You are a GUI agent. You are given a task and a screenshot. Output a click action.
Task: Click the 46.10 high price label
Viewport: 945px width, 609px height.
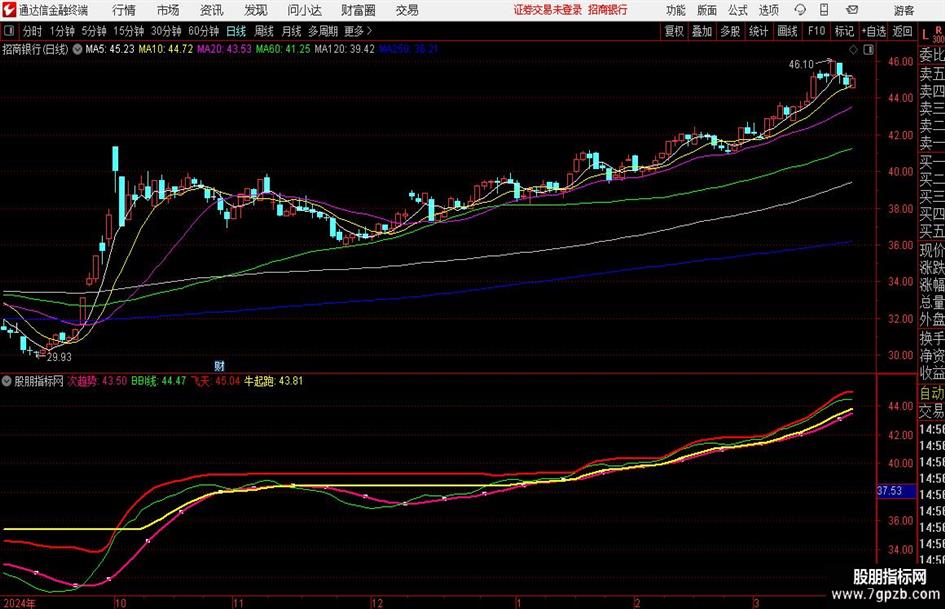[x=801, y=64]
